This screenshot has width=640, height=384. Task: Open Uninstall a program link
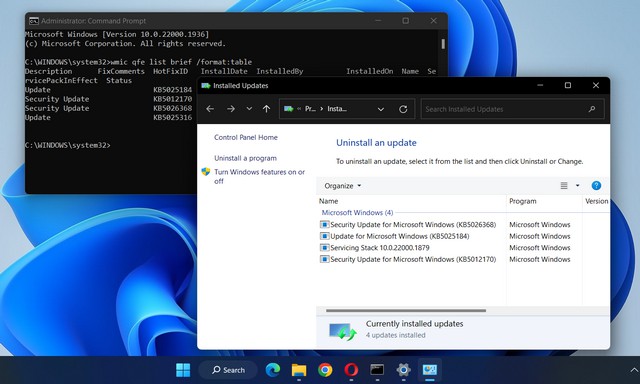[x=245, y=158]
